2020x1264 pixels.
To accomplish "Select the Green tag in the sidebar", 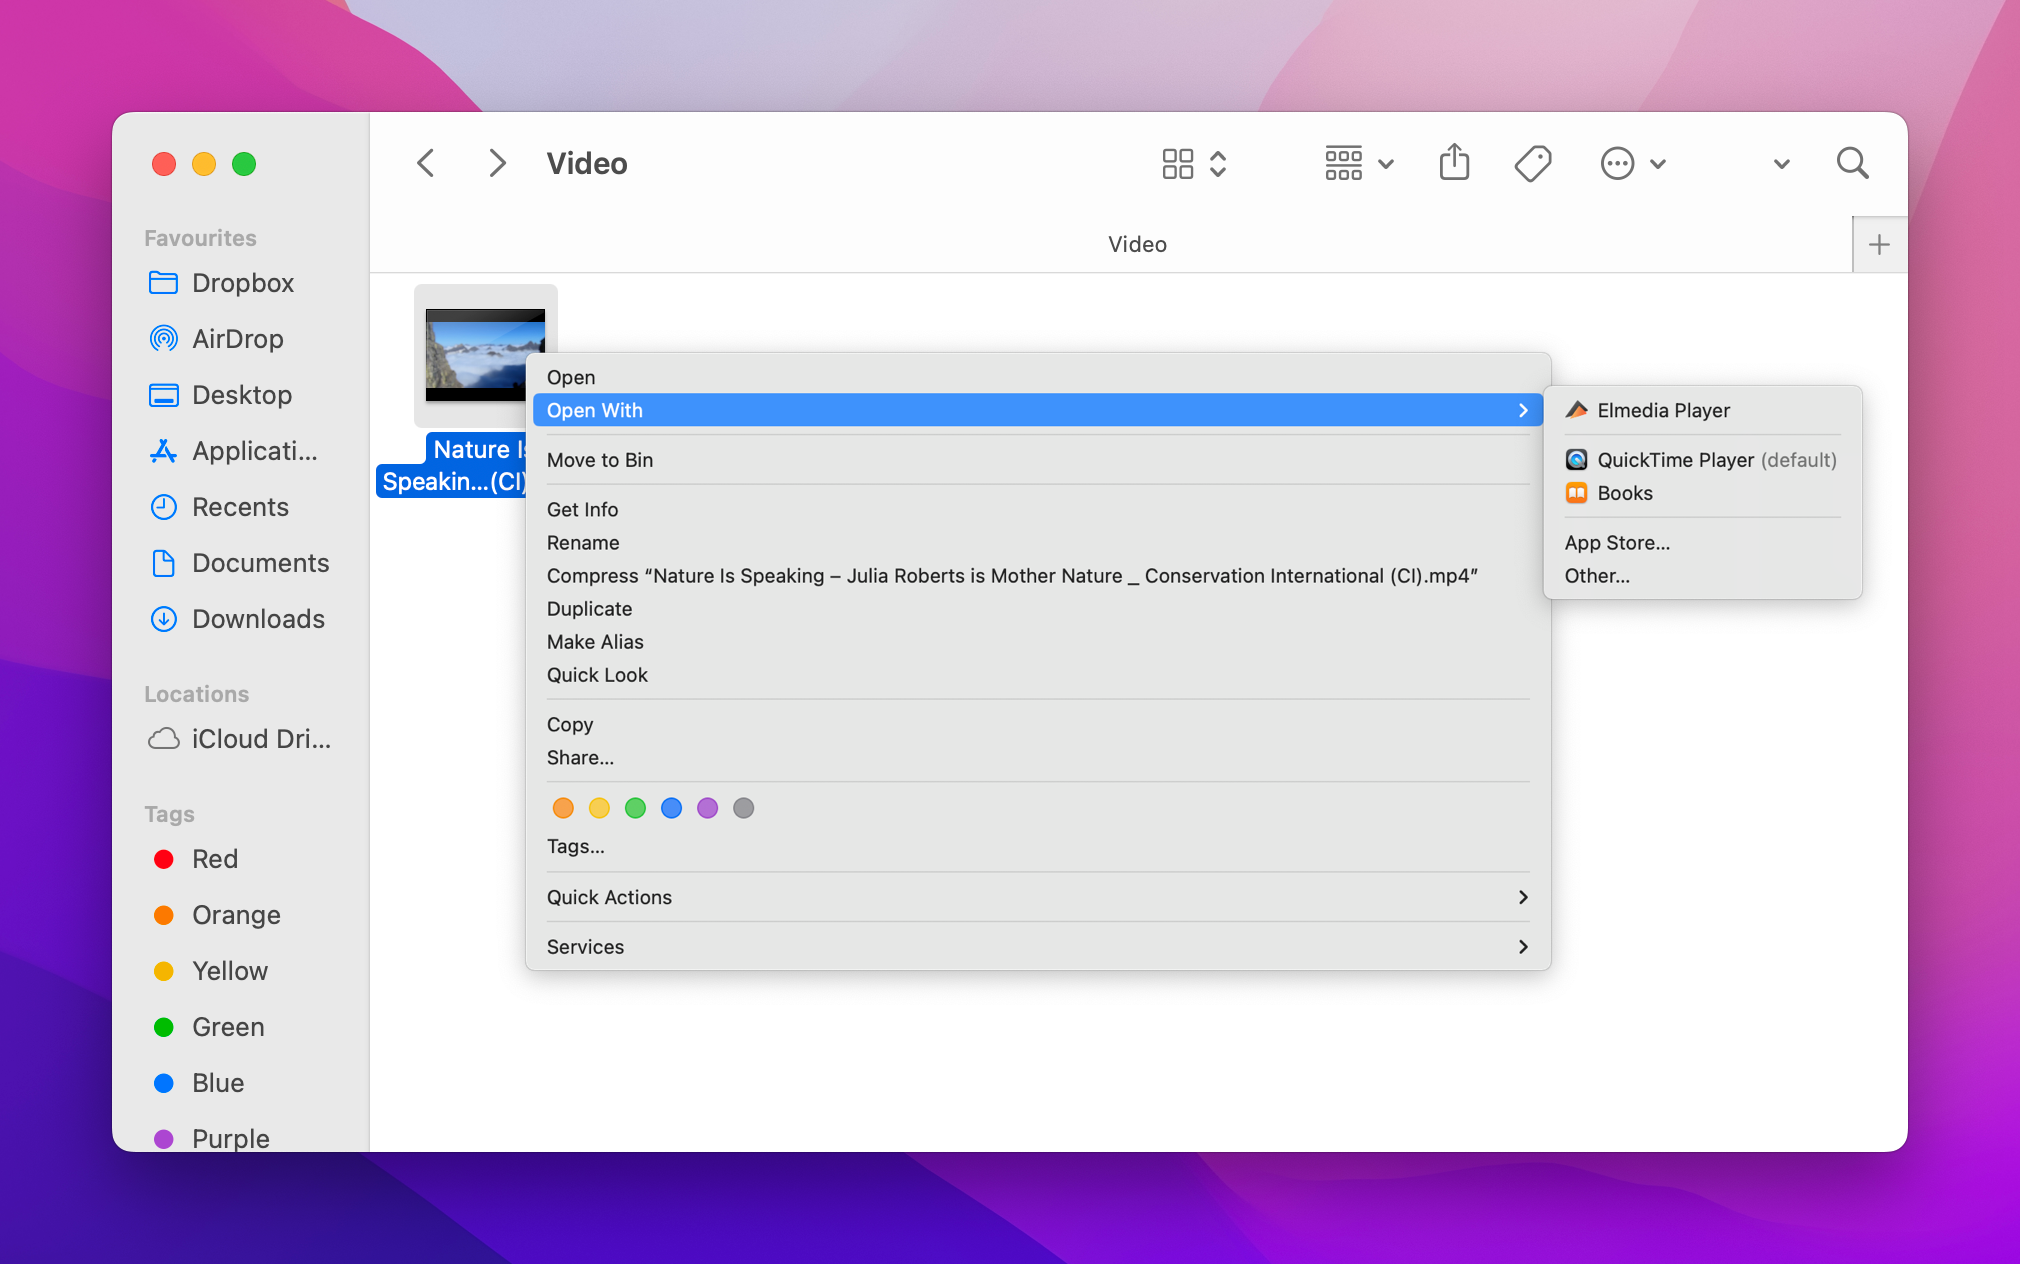I will 227,1027.
